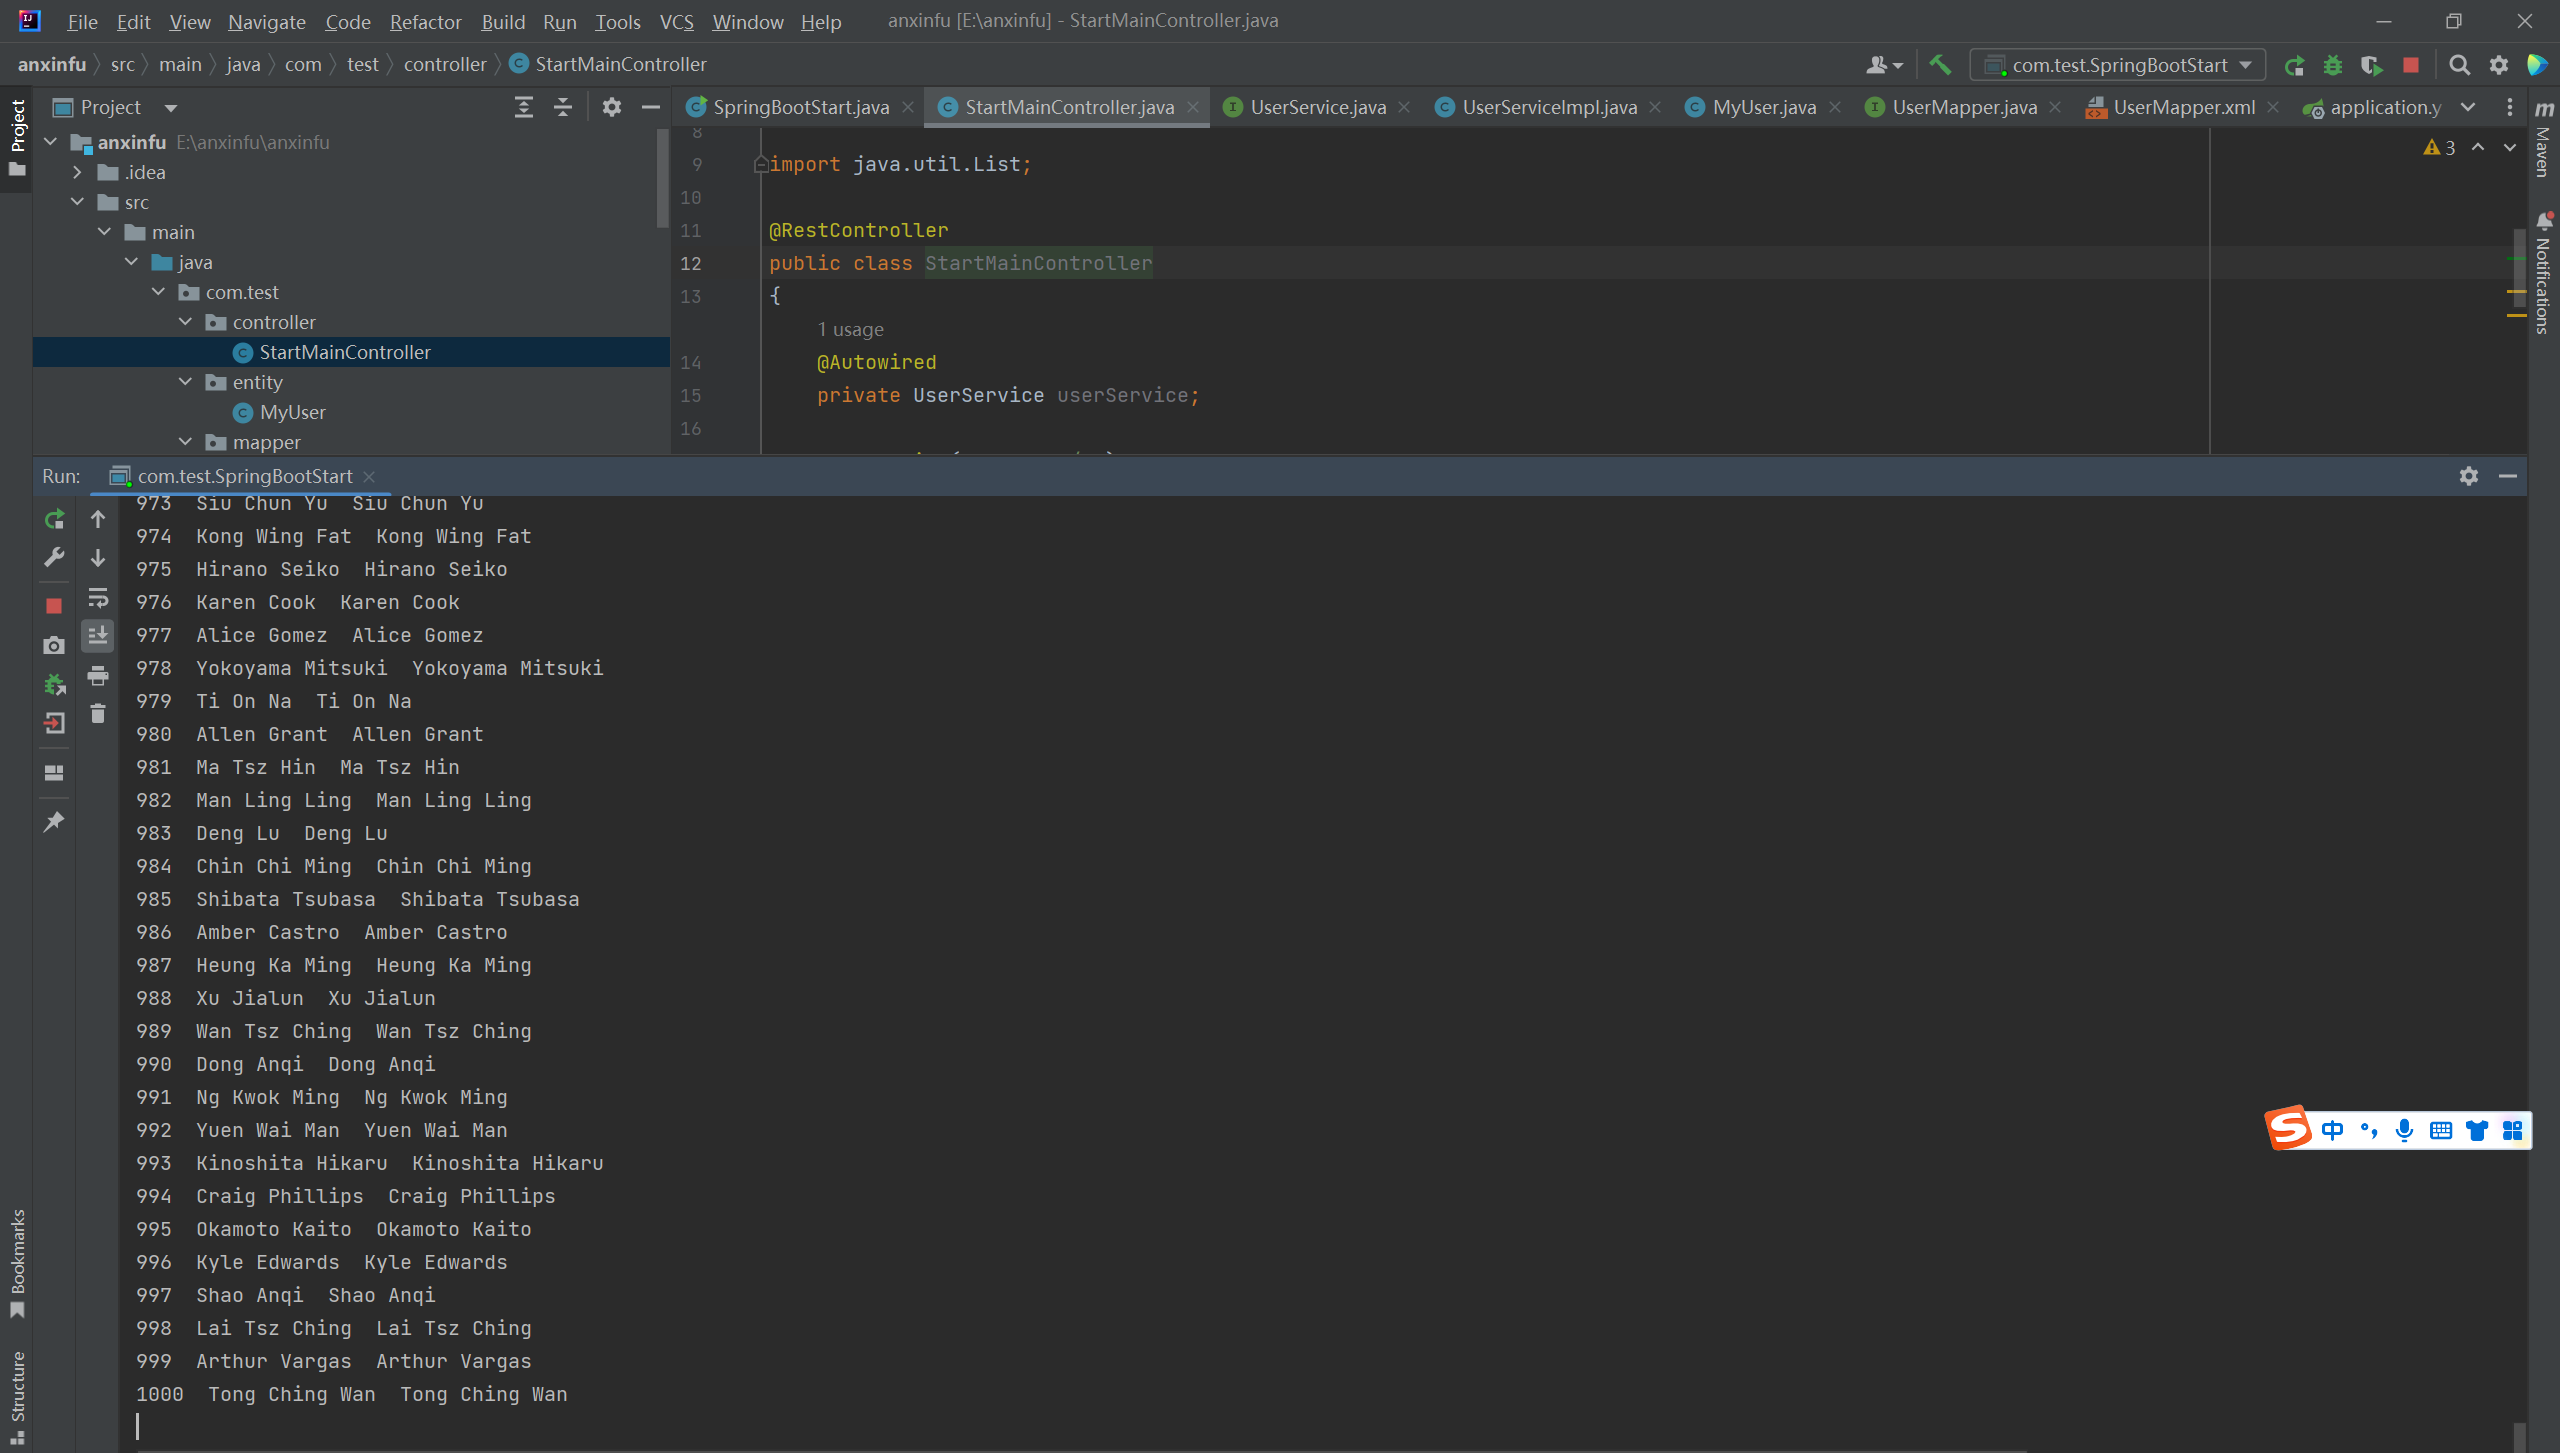Click the controller breadcrumb in navigation bar
2560x1453 pixels.
click(x=444, y=64)
